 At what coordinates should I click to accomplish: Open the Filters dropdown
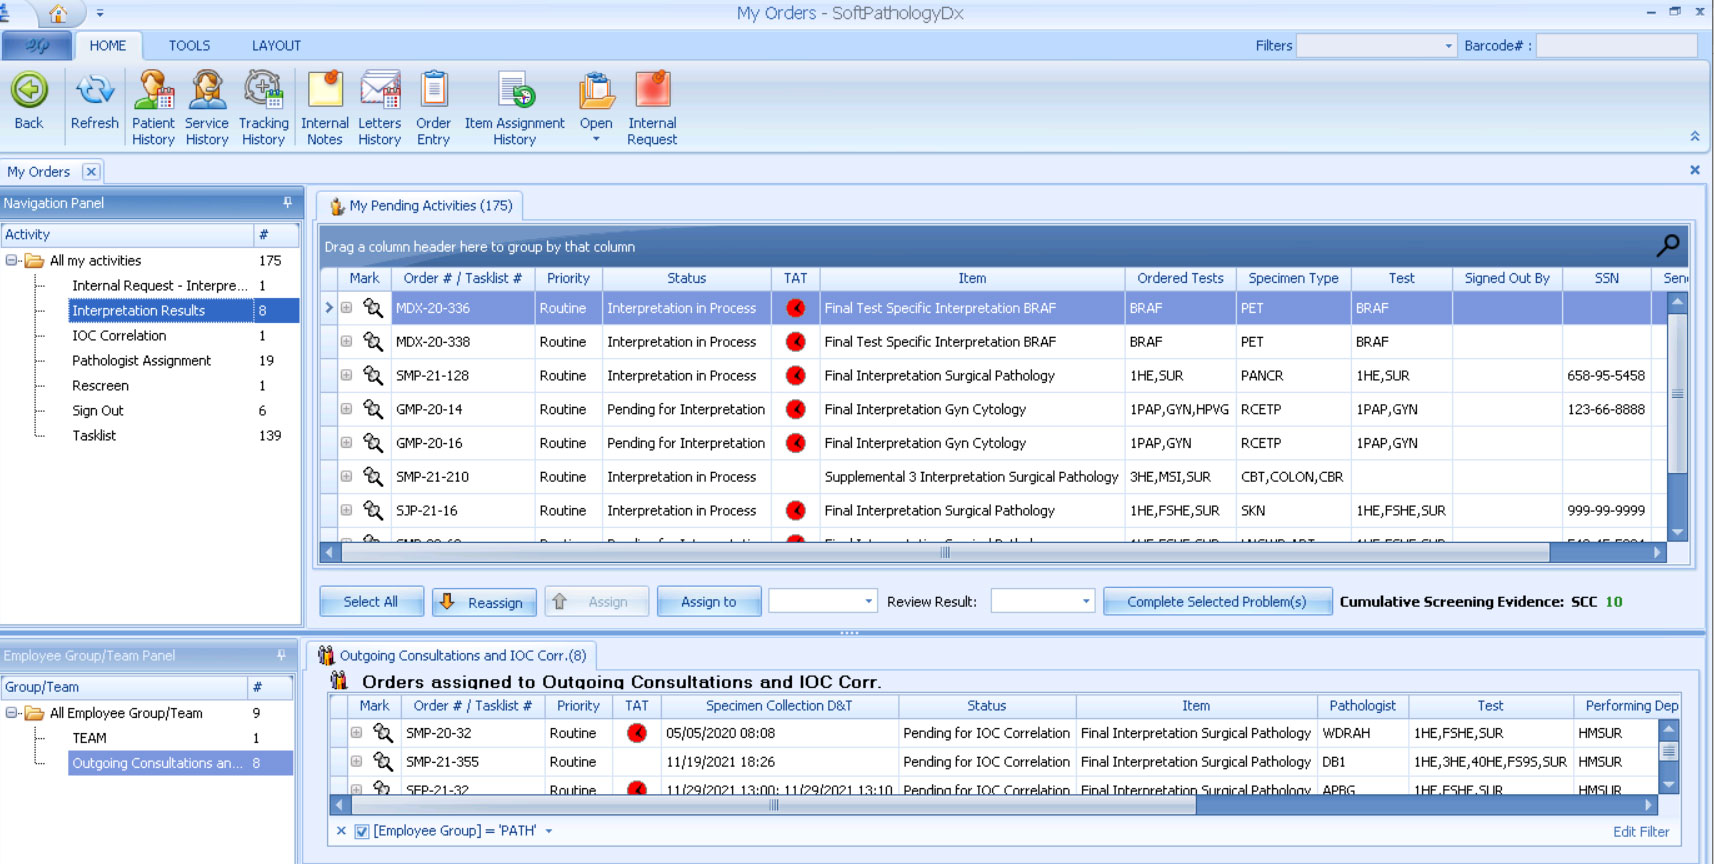tap(1448, 46)
